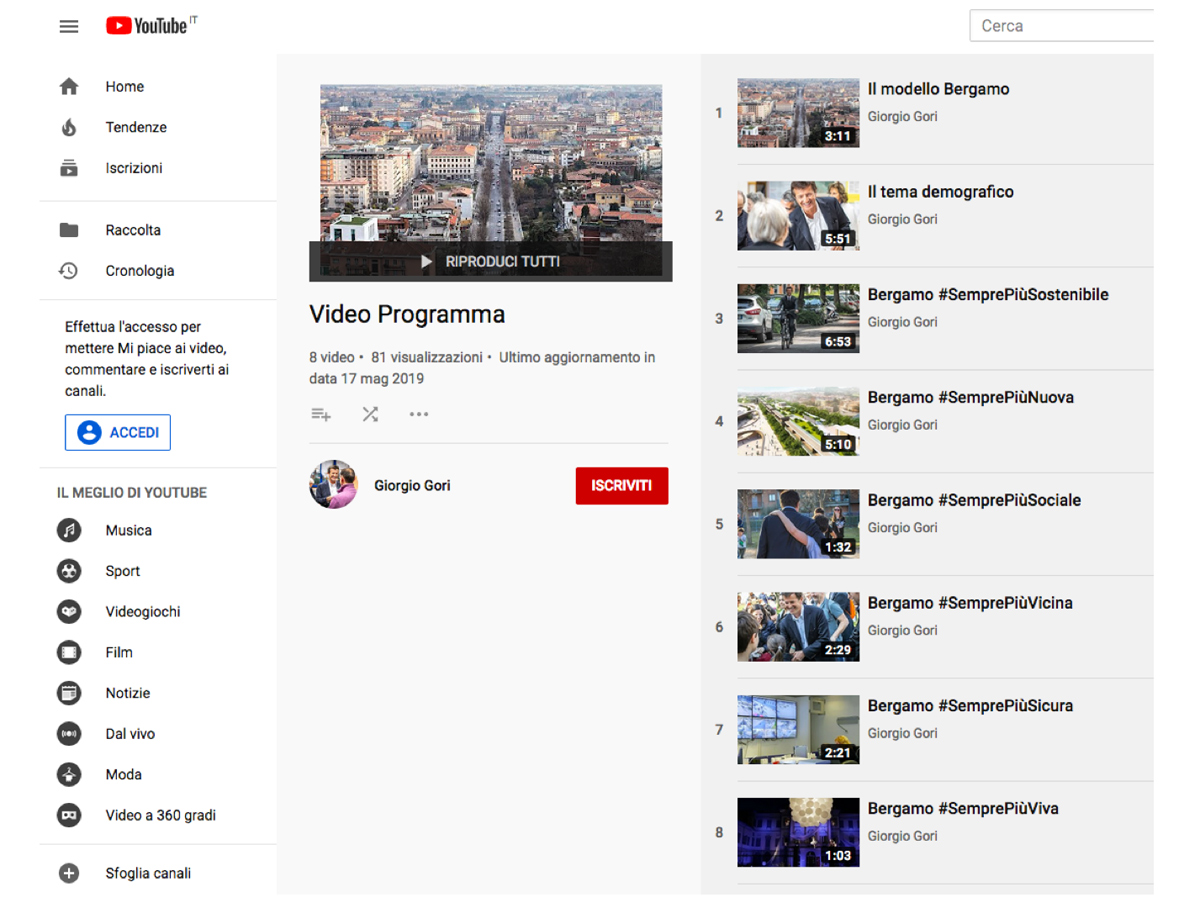
Task: Click the title 'Bergamo #SemprePiùSicura'
Action: (970, 706)
